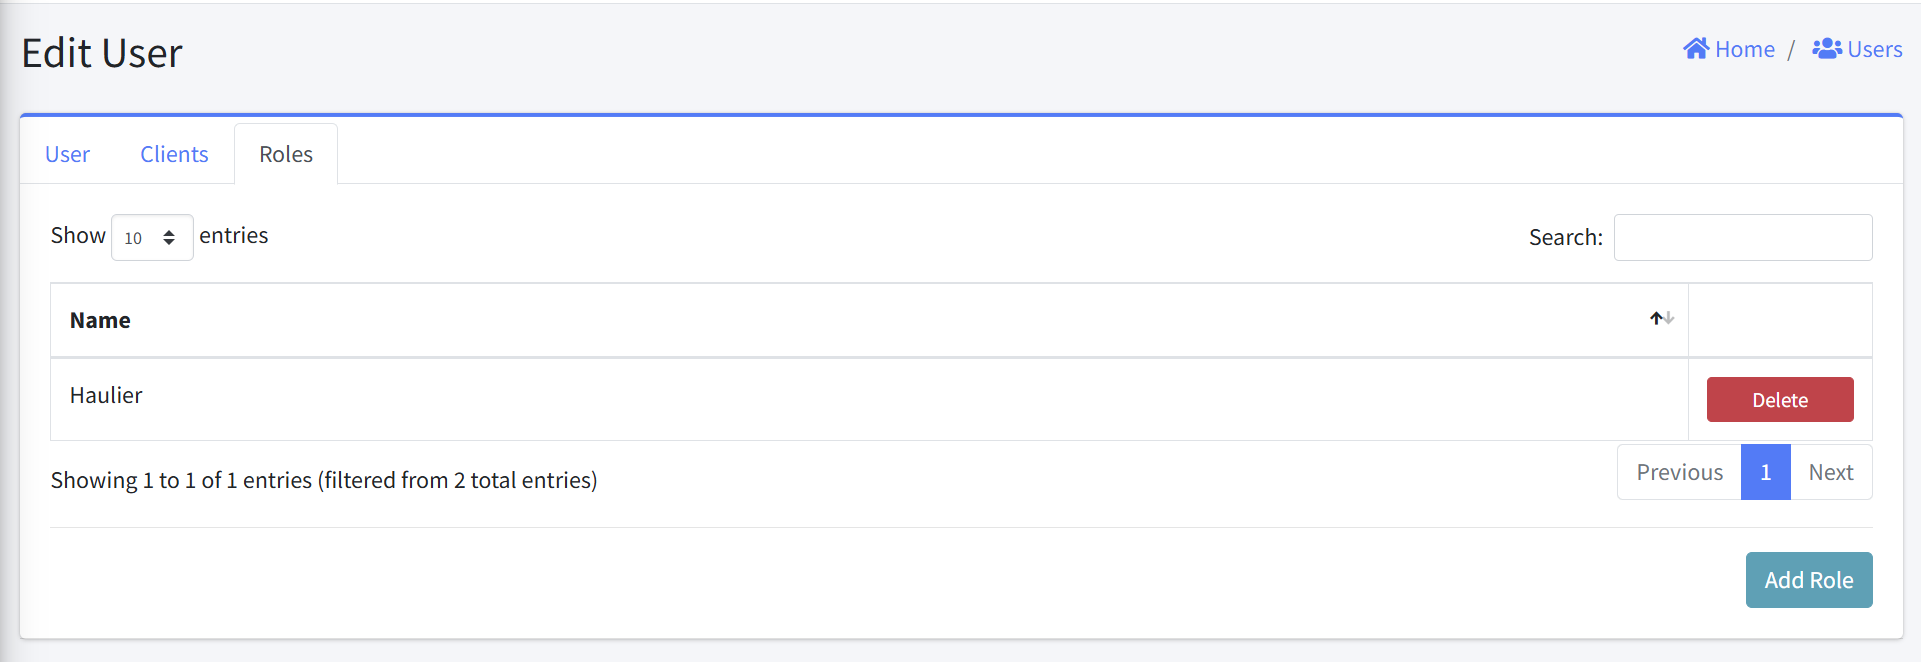1921x662 pixels.
Task: Go to the Previous page of results
Action: pyautogui.click(x=1680, y=472)
